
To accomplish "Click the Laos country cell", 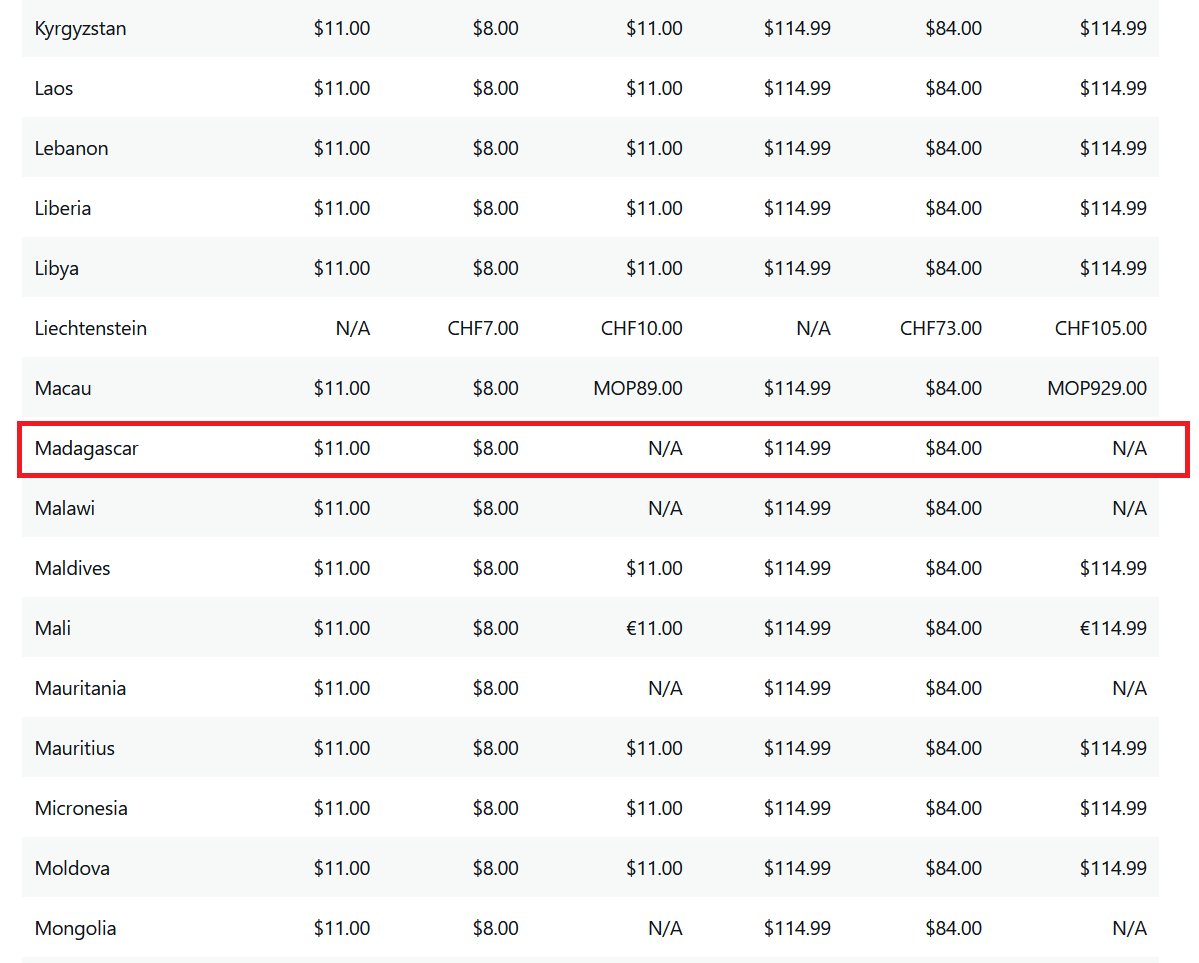I will [x=54, y=88].
